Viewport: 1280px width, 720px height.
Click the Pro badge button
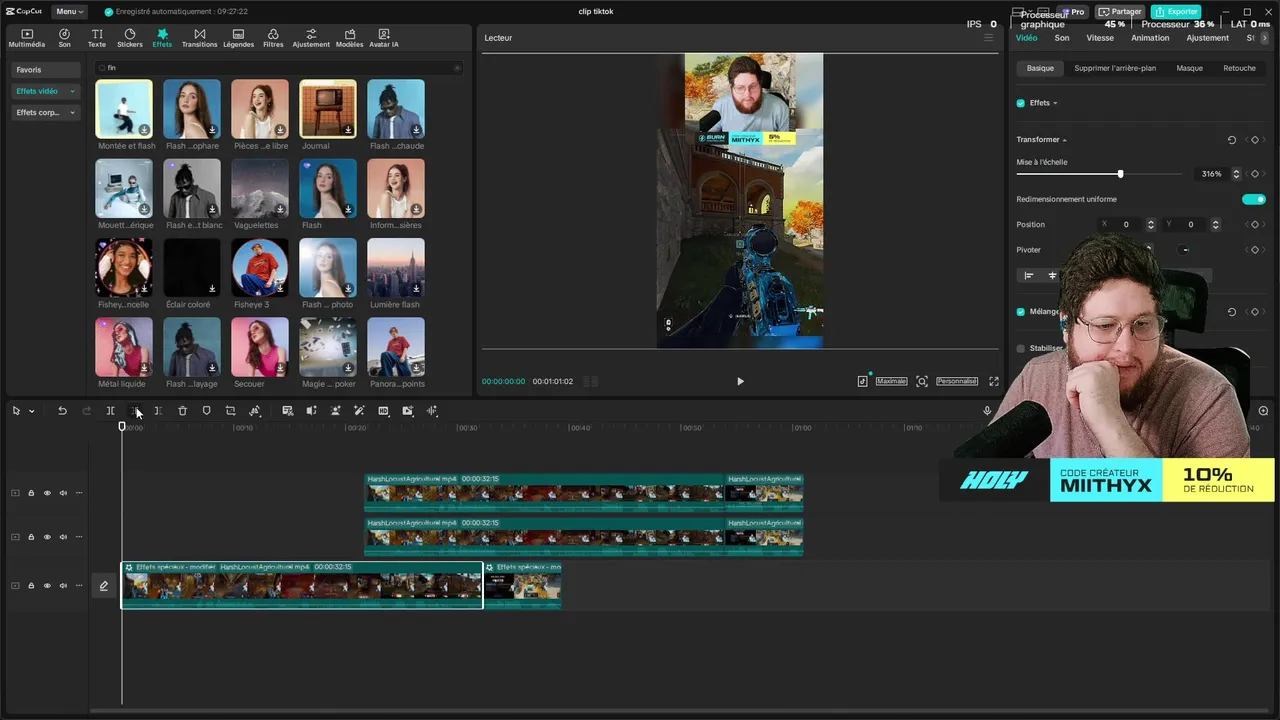tap(1073, 12)
